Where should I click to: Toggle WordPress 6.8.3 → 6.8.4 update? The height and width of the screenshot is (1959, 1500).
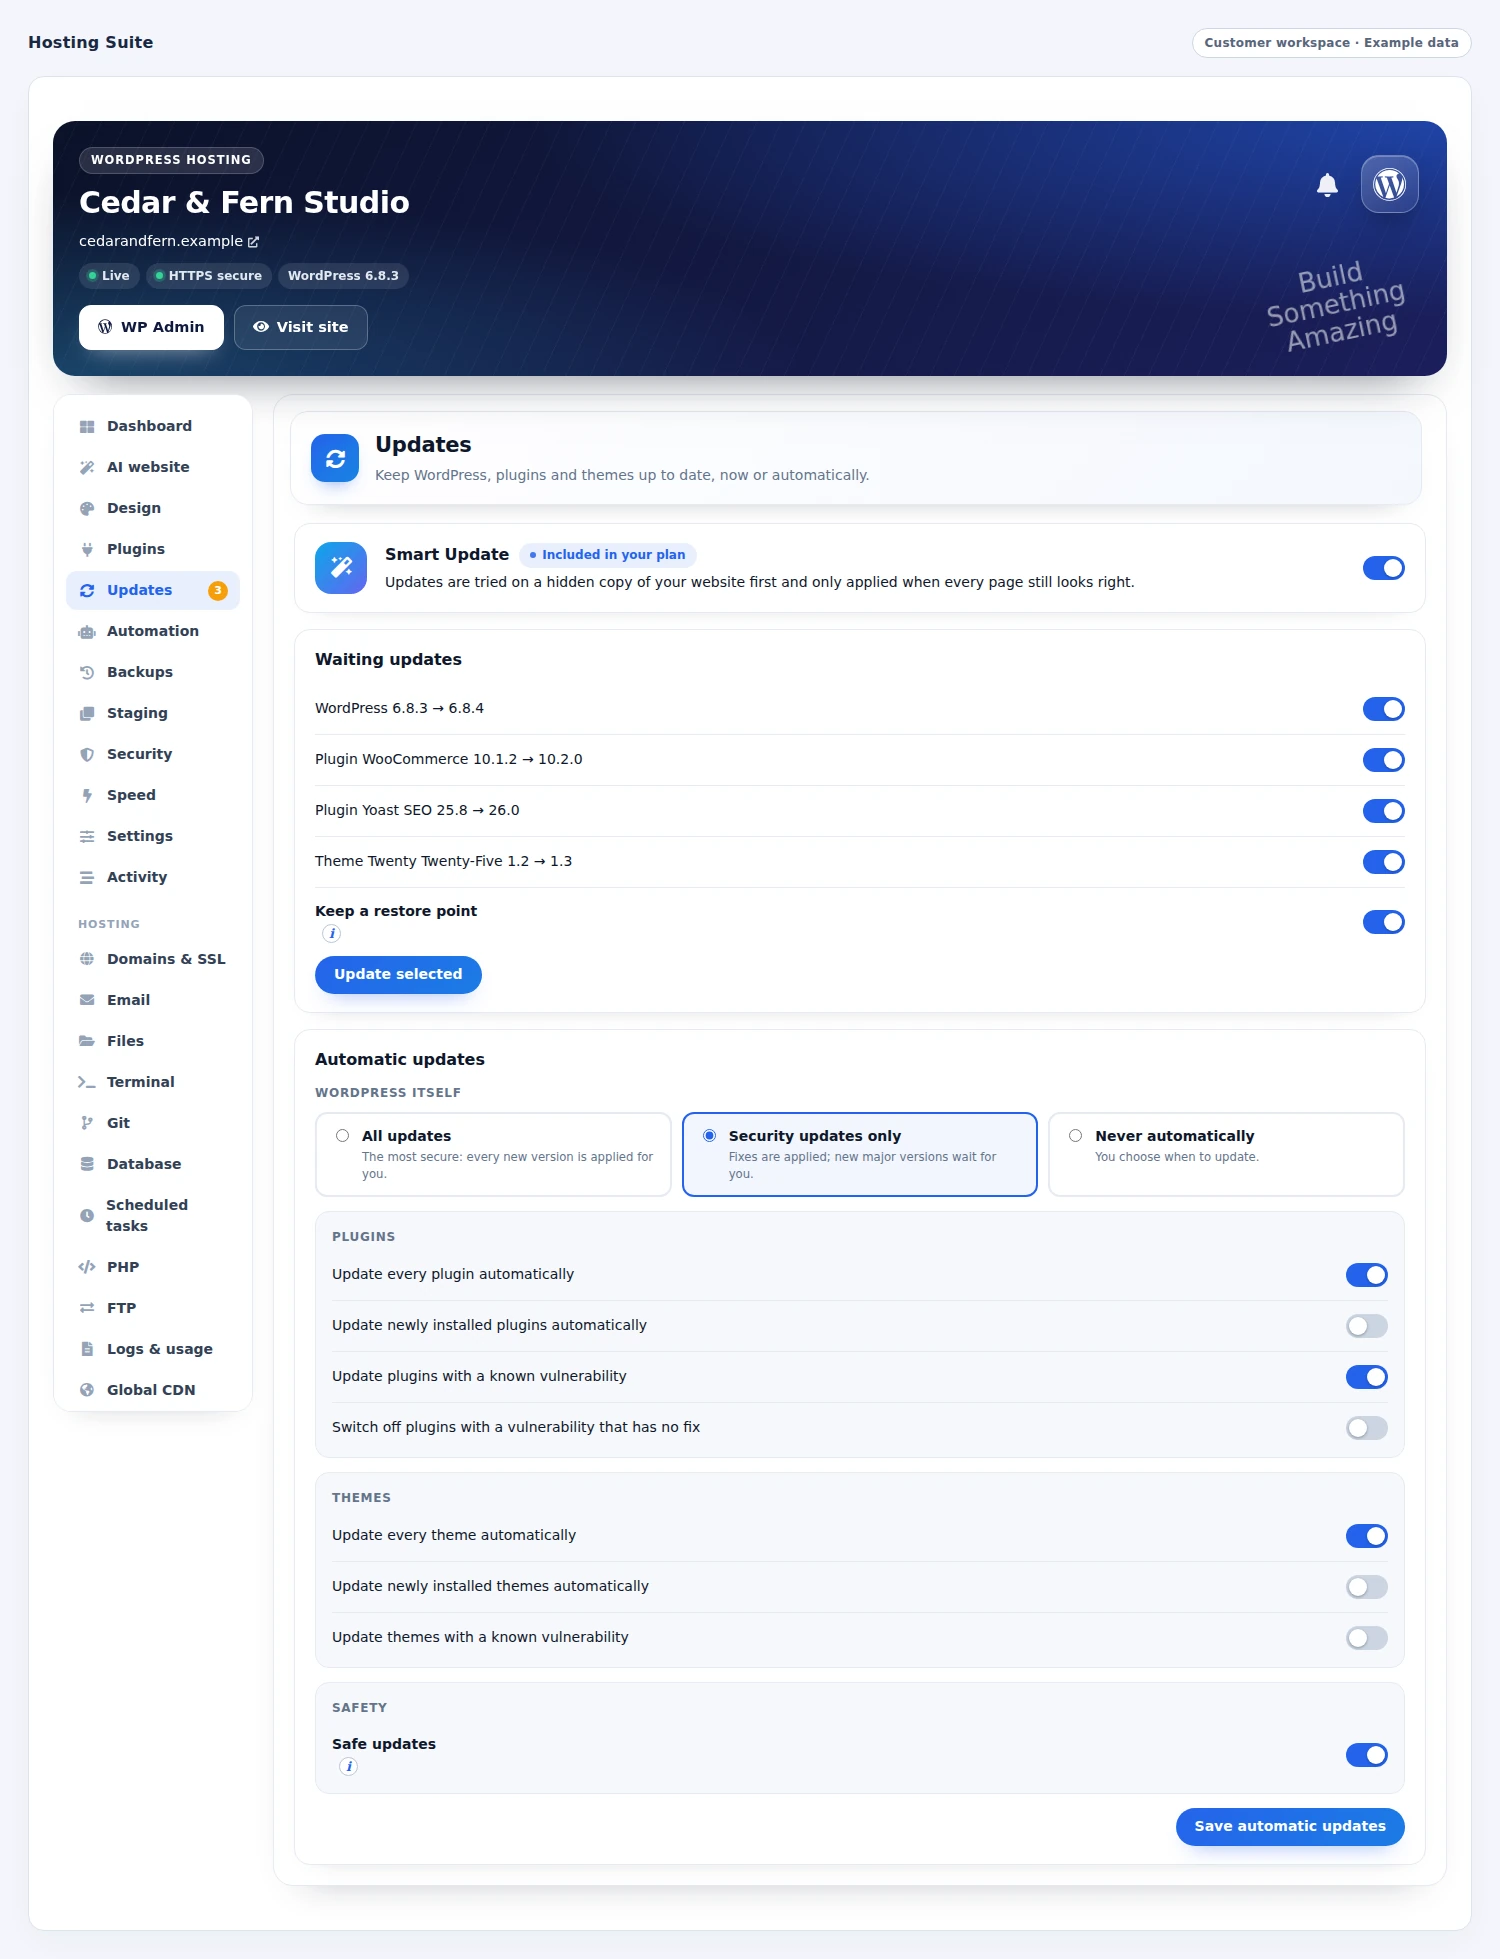pos(1384,709)
